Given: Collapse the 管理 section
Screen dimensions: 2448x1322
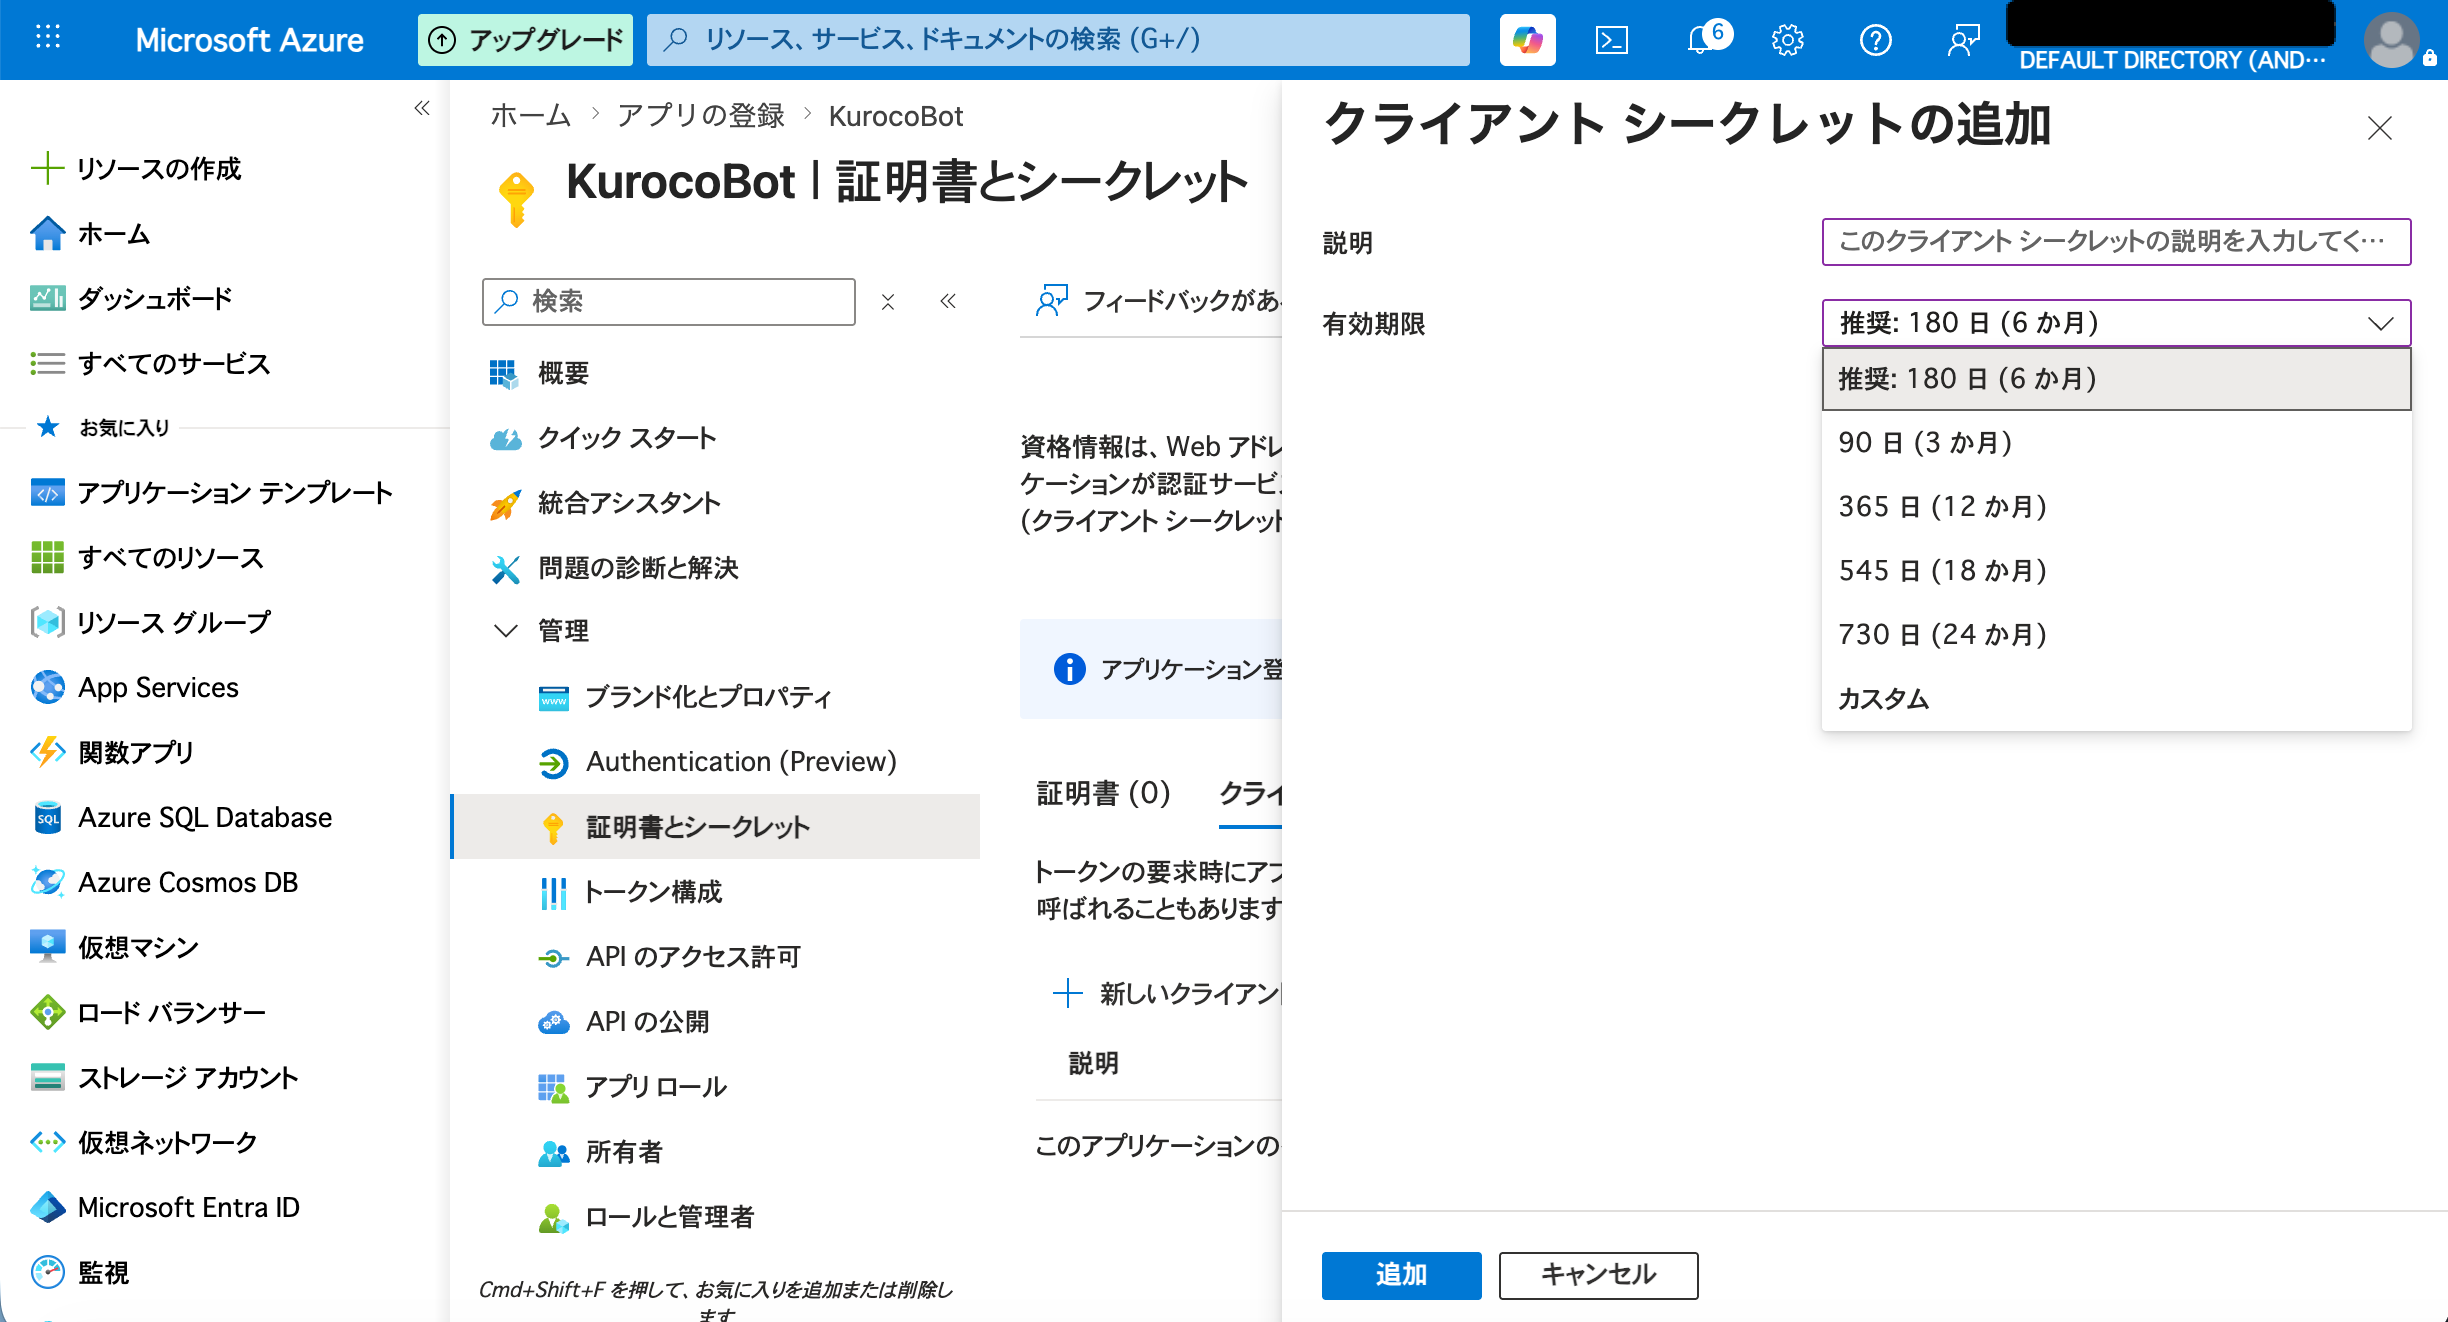Looking at the screenshot, I should point(506,631).
